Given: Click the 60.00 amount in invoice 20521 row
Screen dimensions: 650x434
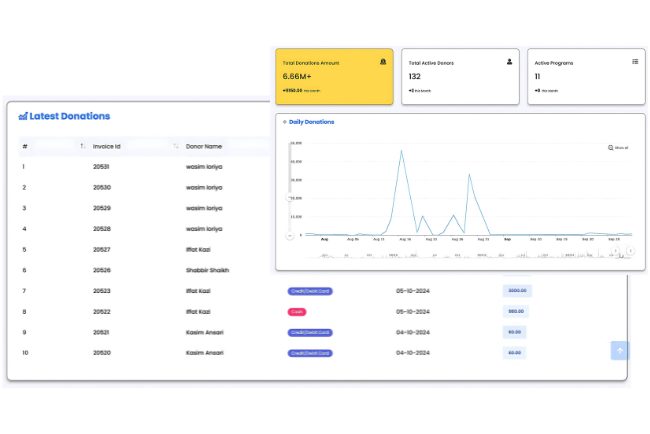Looking at the screenshot, I should pyautogui.click(x=514, y=332).
